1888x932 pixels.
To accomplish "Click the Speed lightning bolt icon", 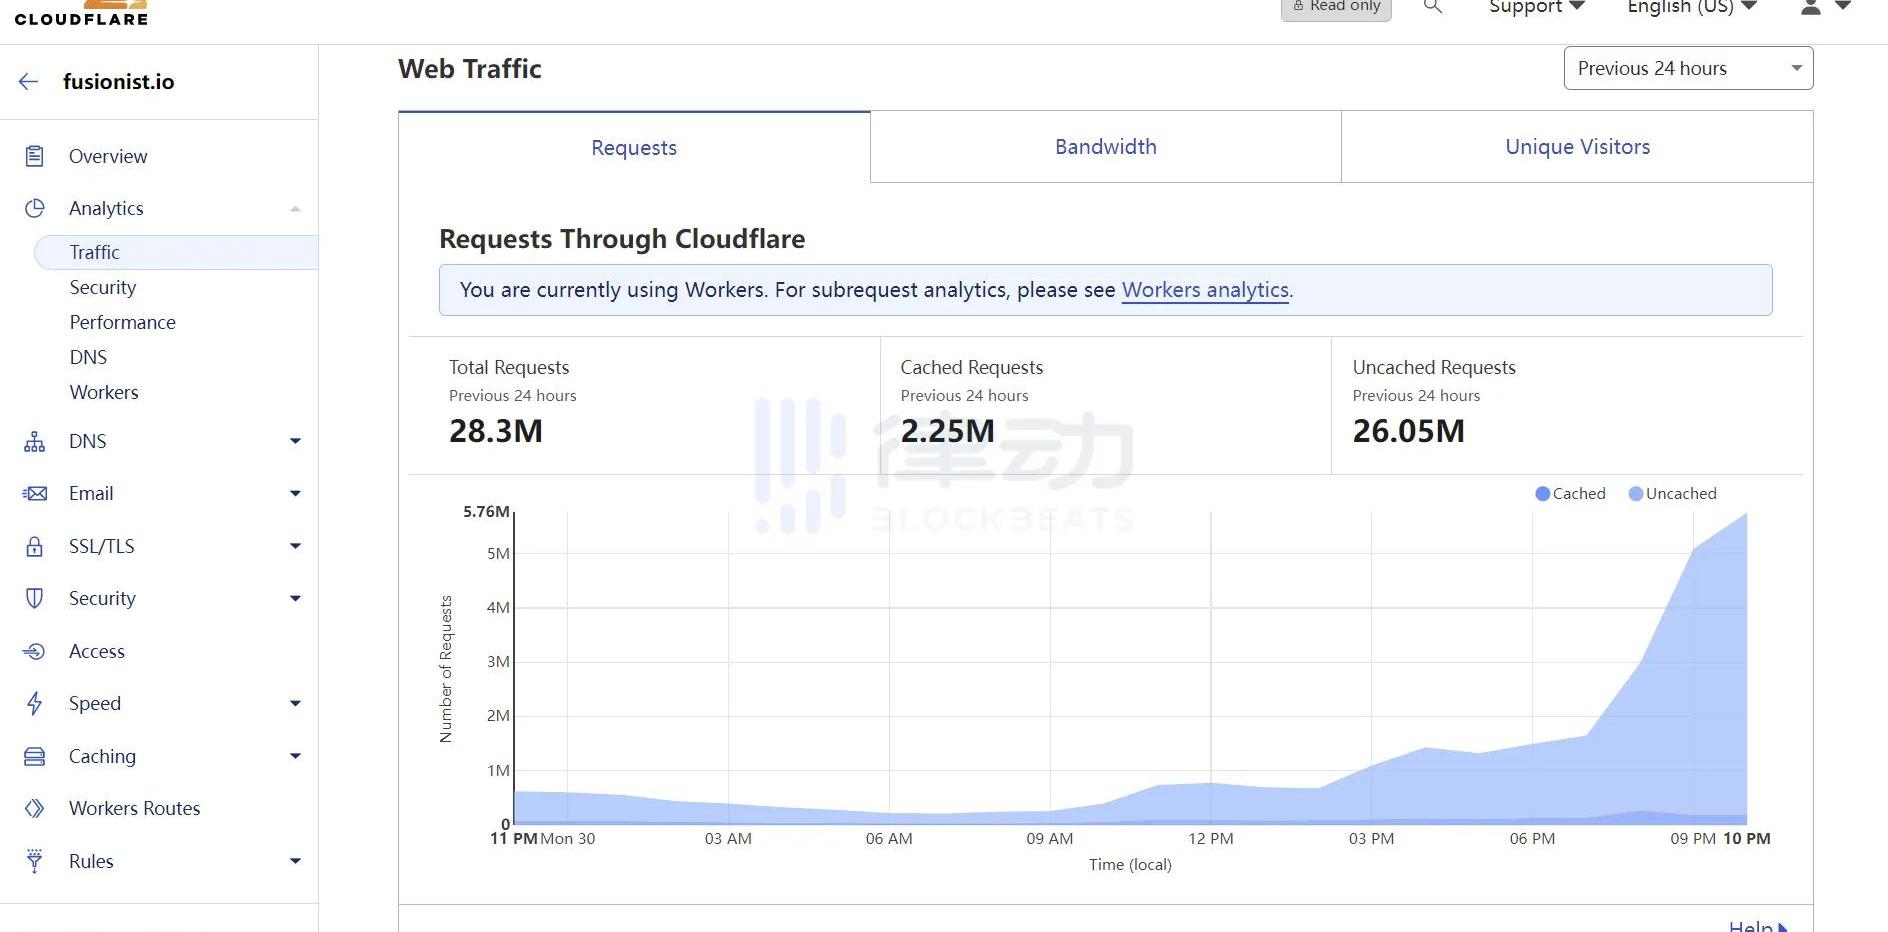I will (x=35, y=703).
